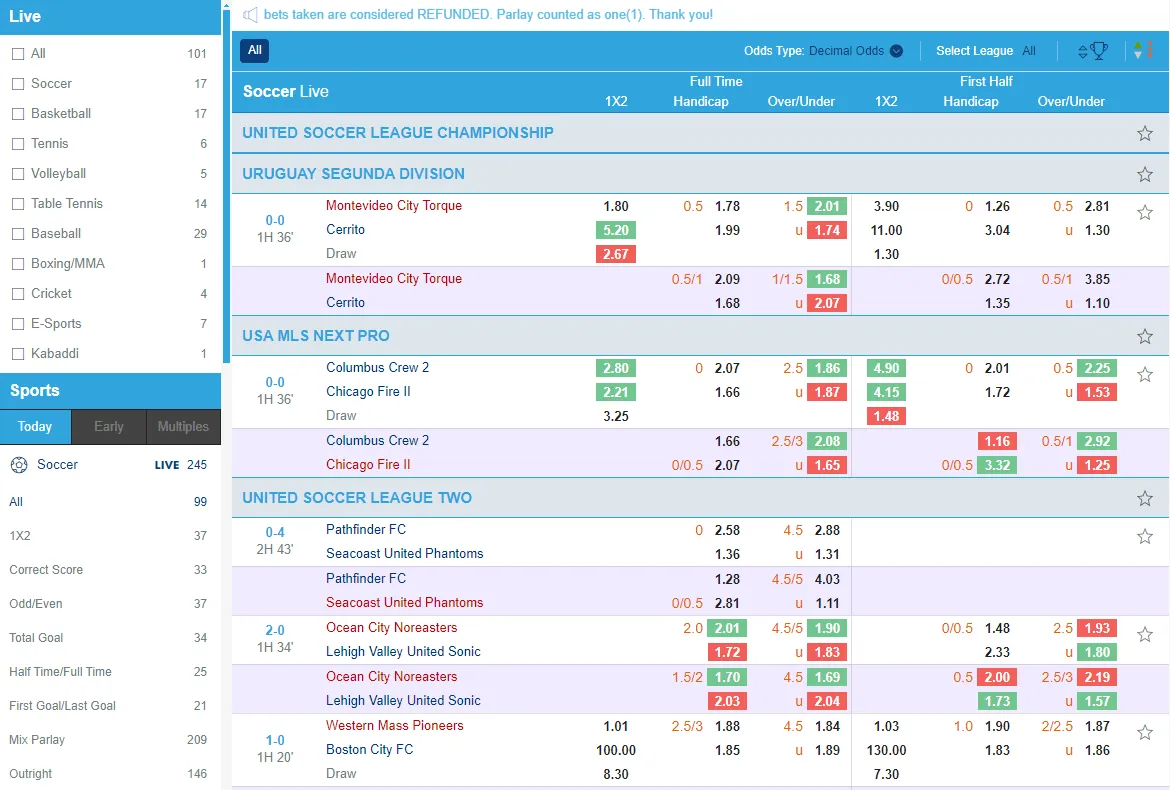This screenshot has width=1170, height=790.
Task: Click the All filter button above Soccer Live
Action: [255, 50]
